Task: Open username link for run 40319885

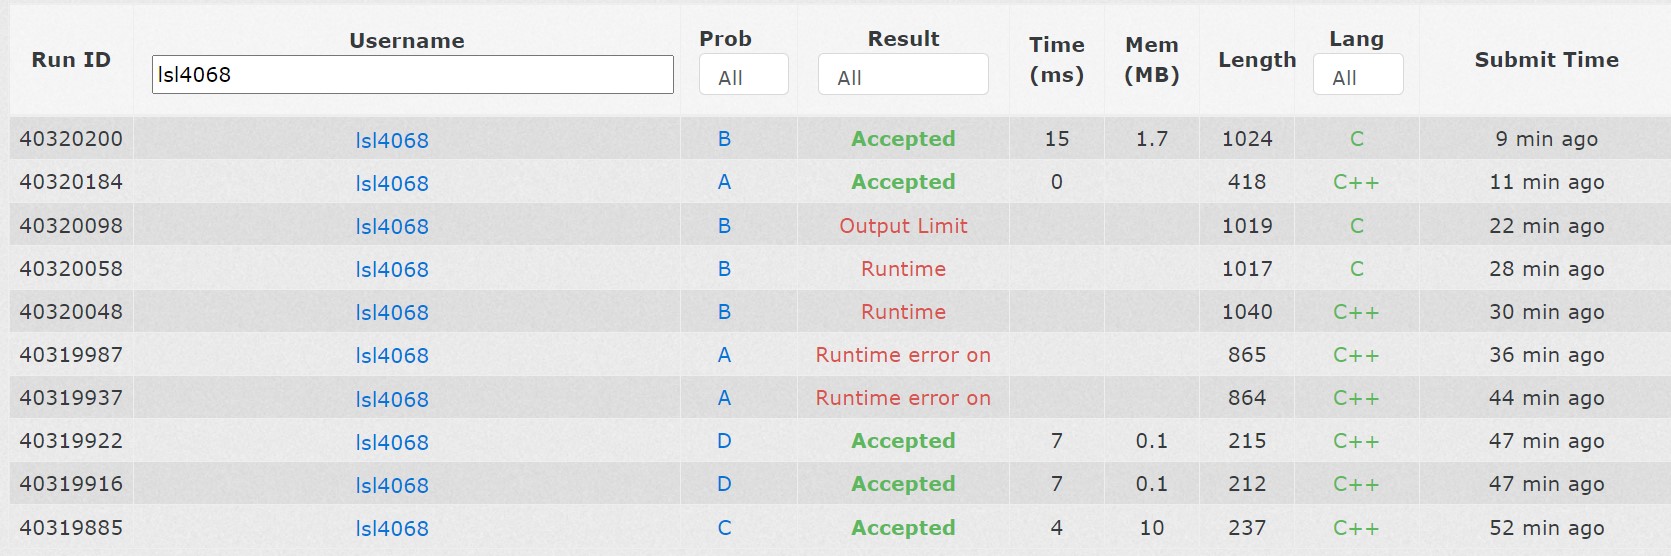Action: click(392, 528)
